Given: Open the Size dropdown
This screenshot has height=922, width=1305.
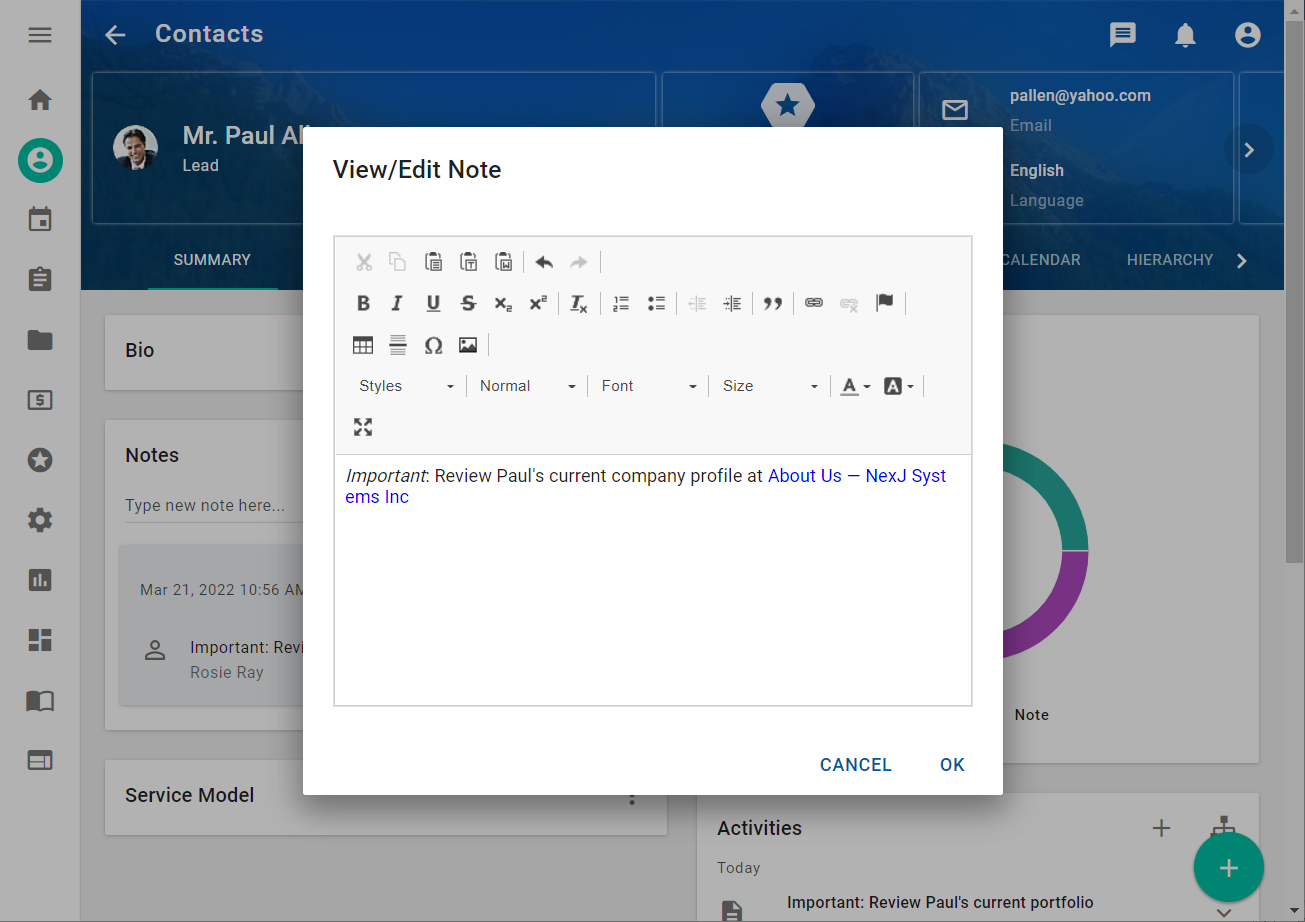Looking at the screenshot, I should (x=770, y=386).
